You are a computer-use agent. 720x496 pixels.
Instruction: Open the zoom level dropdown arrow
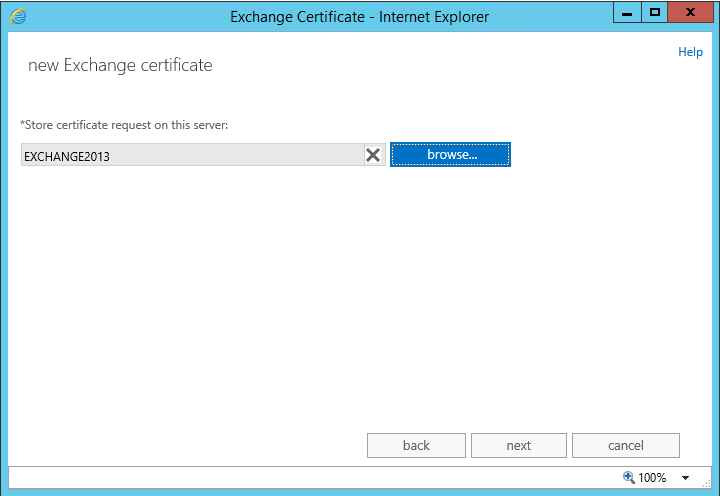[x=685, y=478]
